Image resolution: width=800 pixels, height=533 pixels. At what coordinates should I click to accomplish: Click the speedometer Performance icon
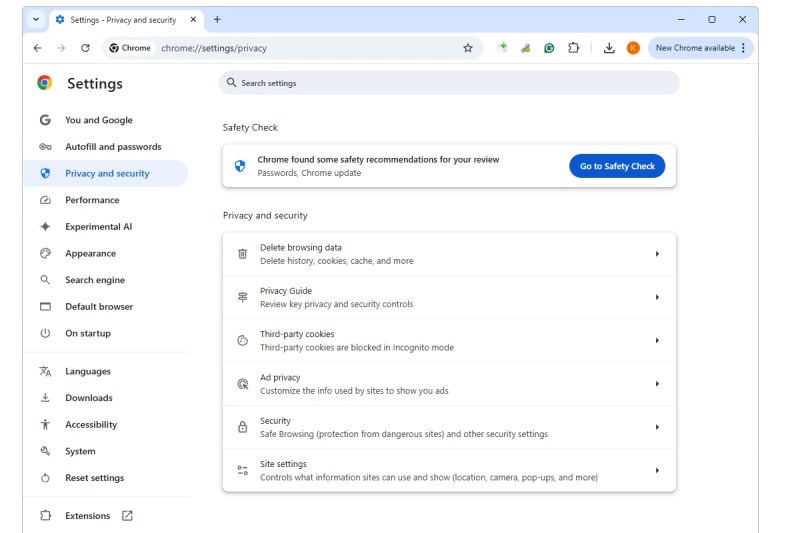pyautogui.click(x=45, y=200)
